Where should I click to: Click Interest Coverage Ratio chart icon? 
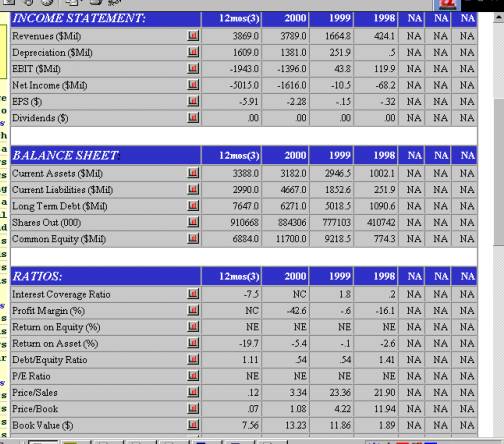coord(193,294)
